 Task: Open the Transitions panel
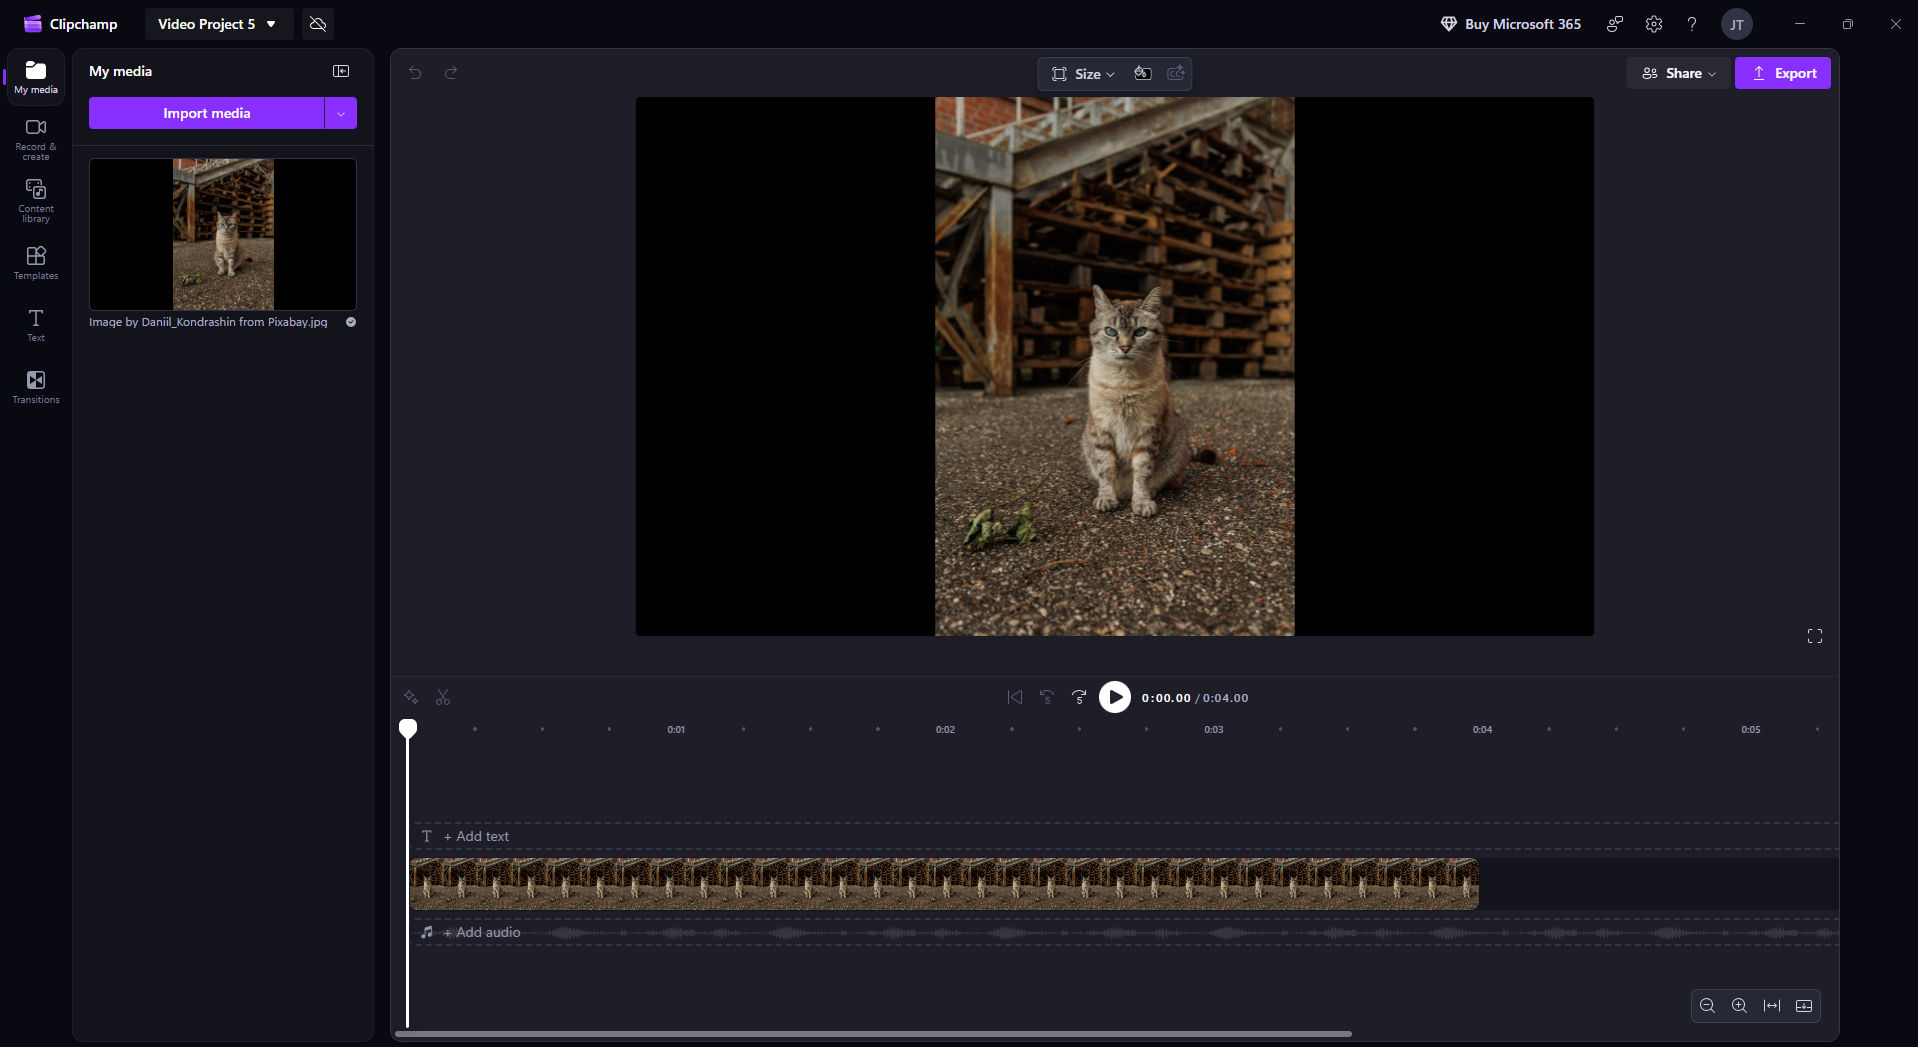coord(36,387)
